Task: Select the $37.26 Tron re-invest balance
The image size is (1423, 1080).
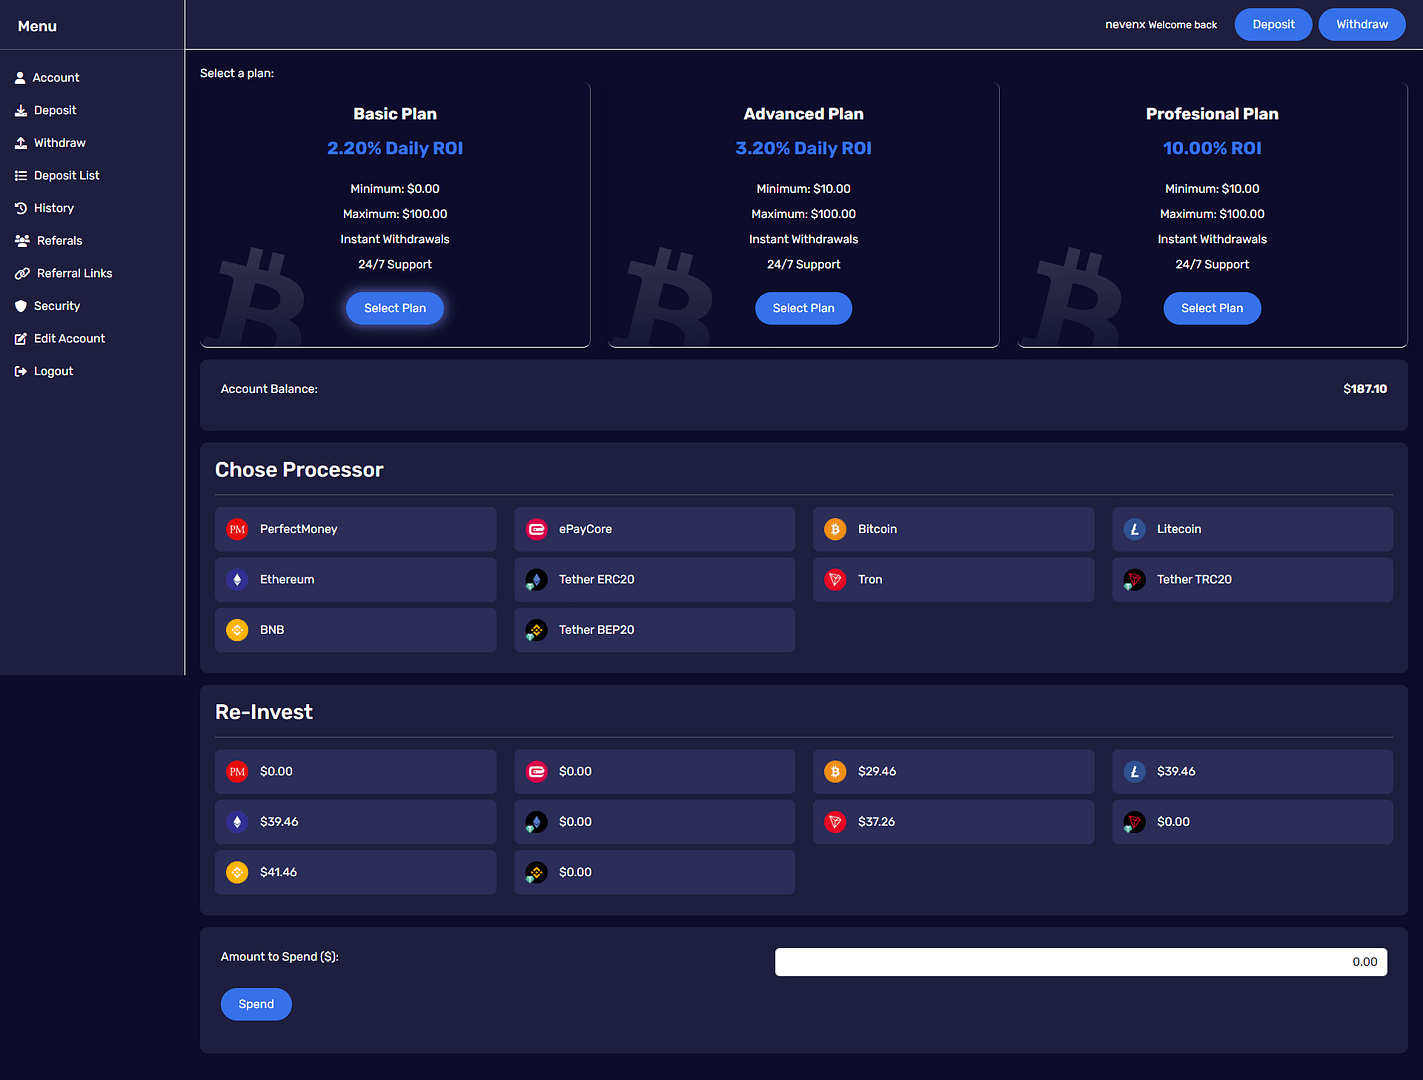Action: pyautogui.click(x=953, y=822)
